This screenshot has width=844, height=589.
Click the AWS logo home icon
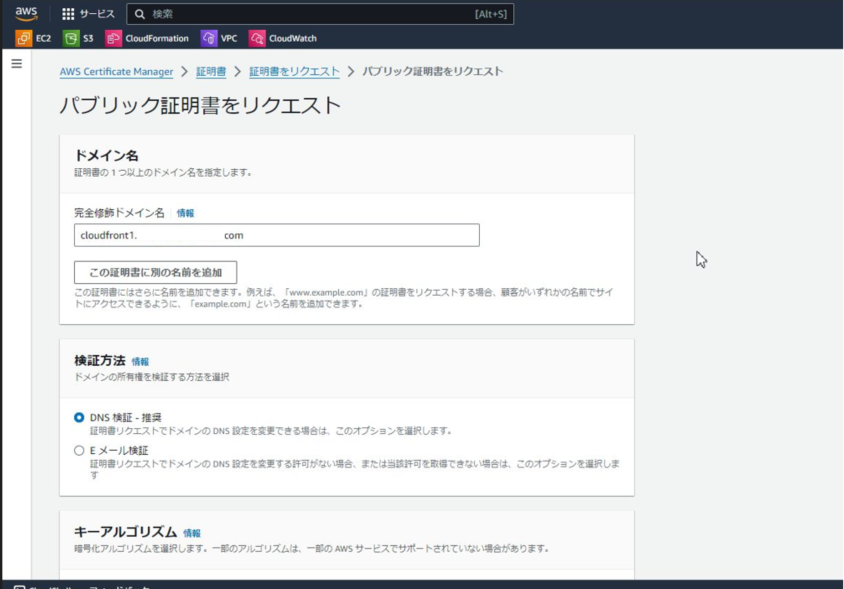click(x=26, y=13)
